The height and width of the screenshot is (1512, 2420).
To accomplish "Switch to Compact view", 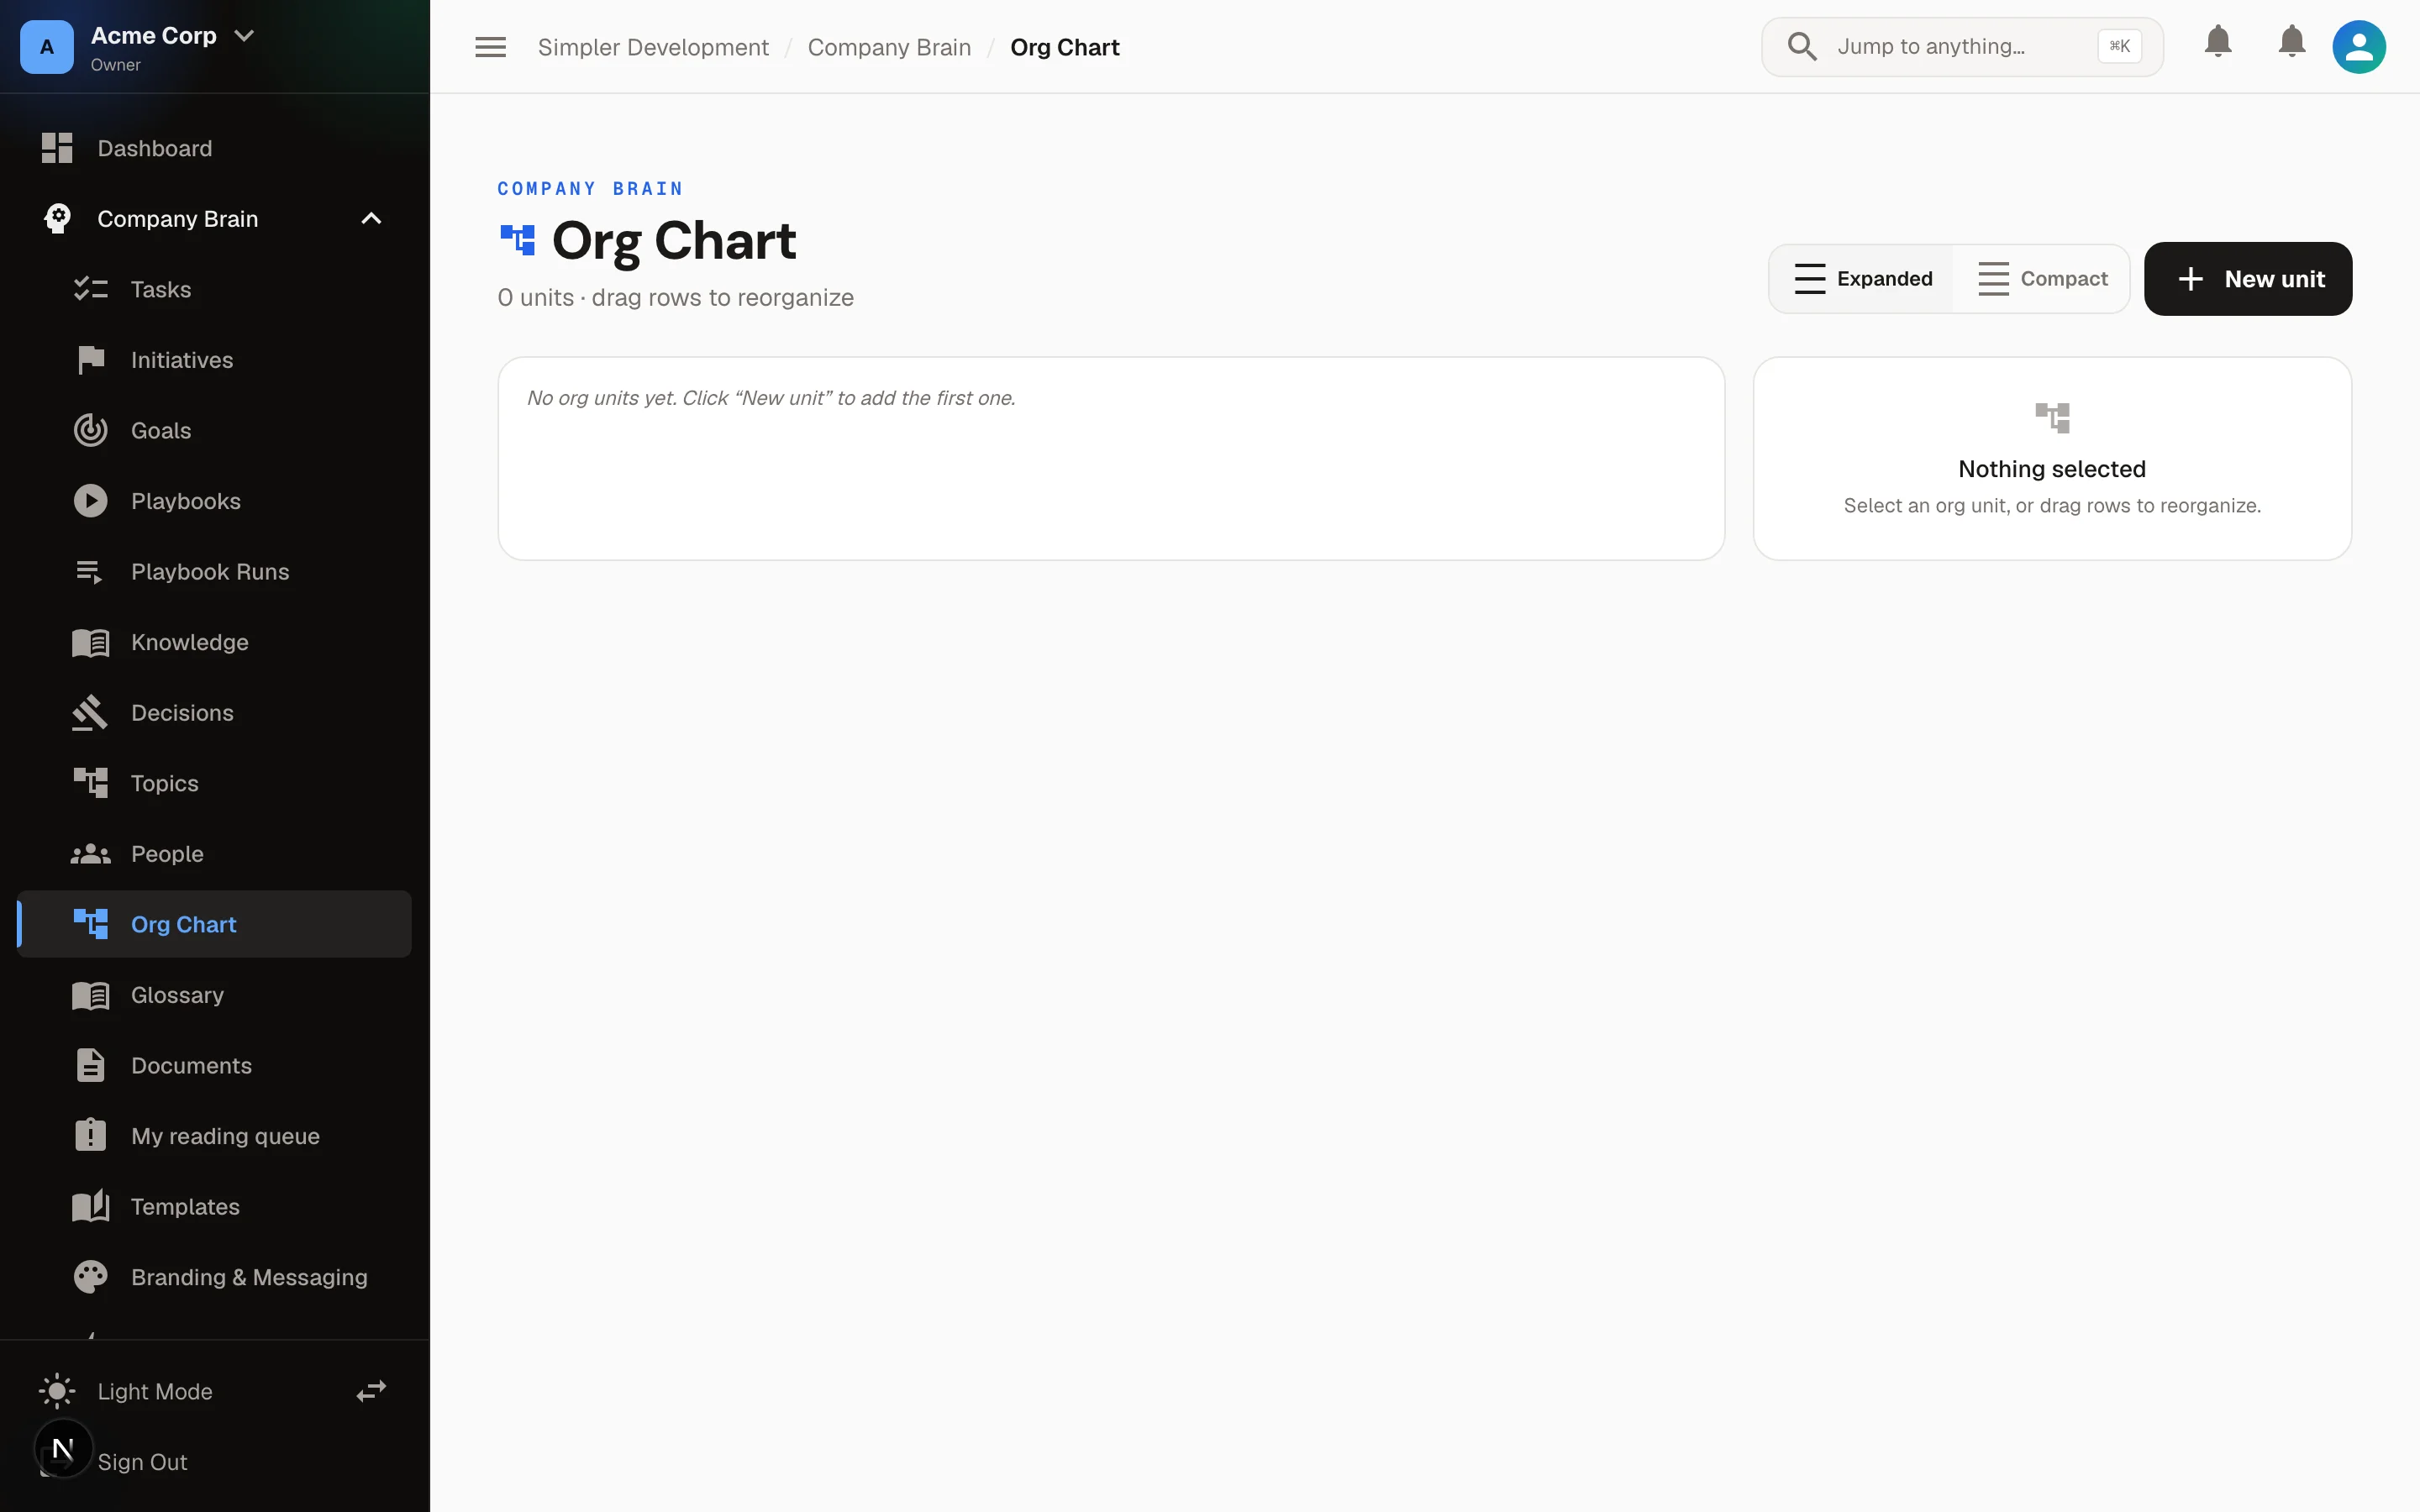I will click(2042, 279).
